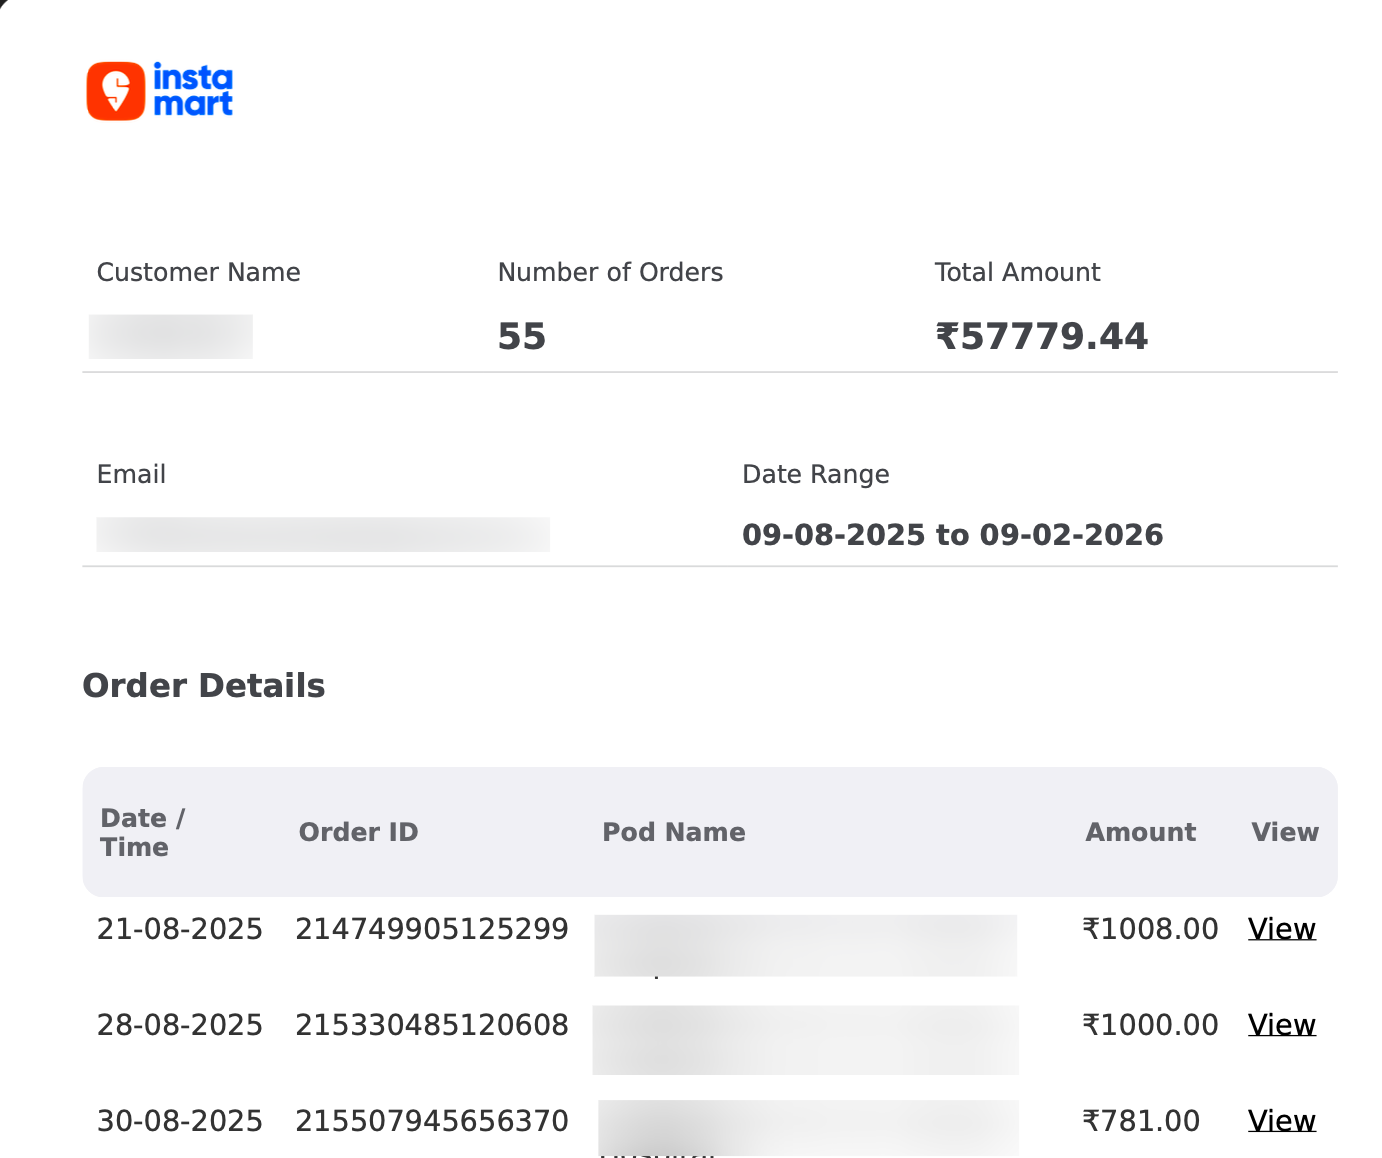This screenshot has width=1382, height=1158.
Task: Click the Number of Orders value 55
Action: pyautogui.click(x=522, y=336)
